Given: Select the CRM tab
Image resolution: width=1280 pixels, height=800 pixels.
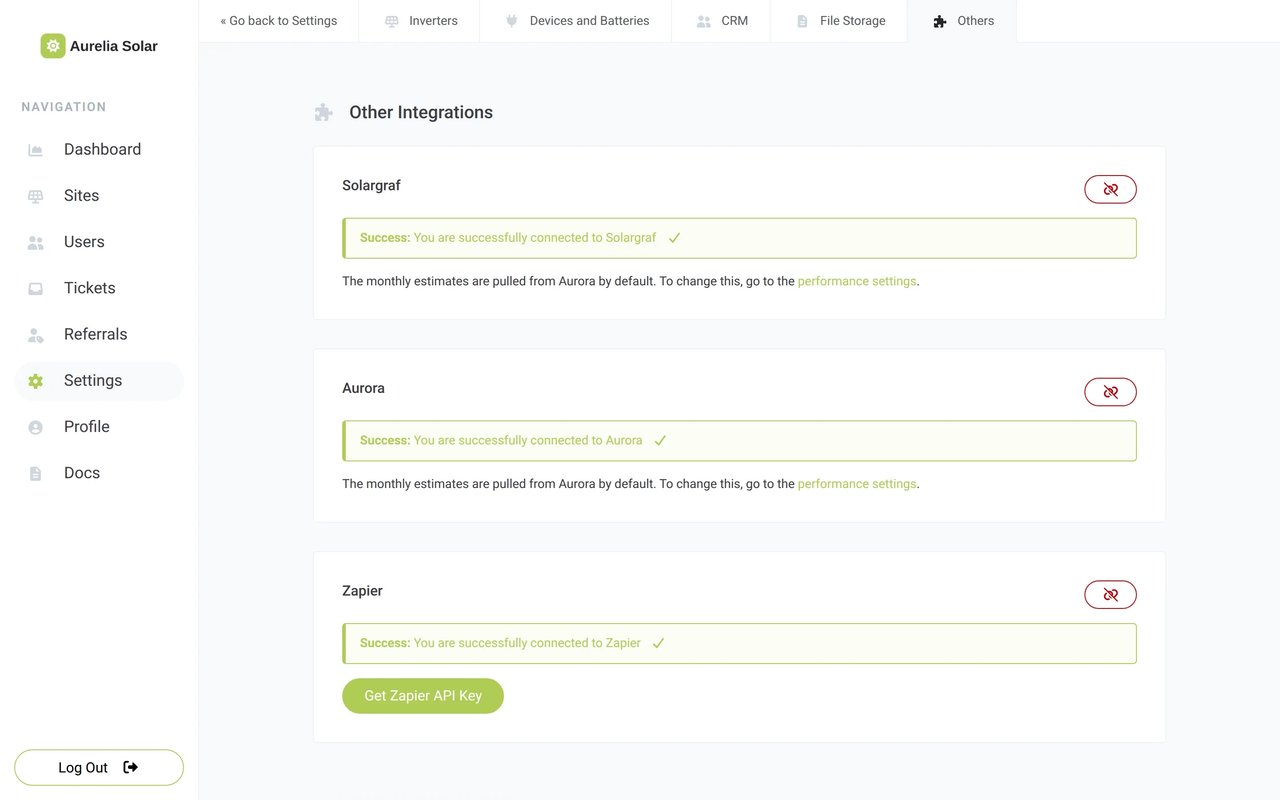Looking at the screenshot, I should click(721, 21).
